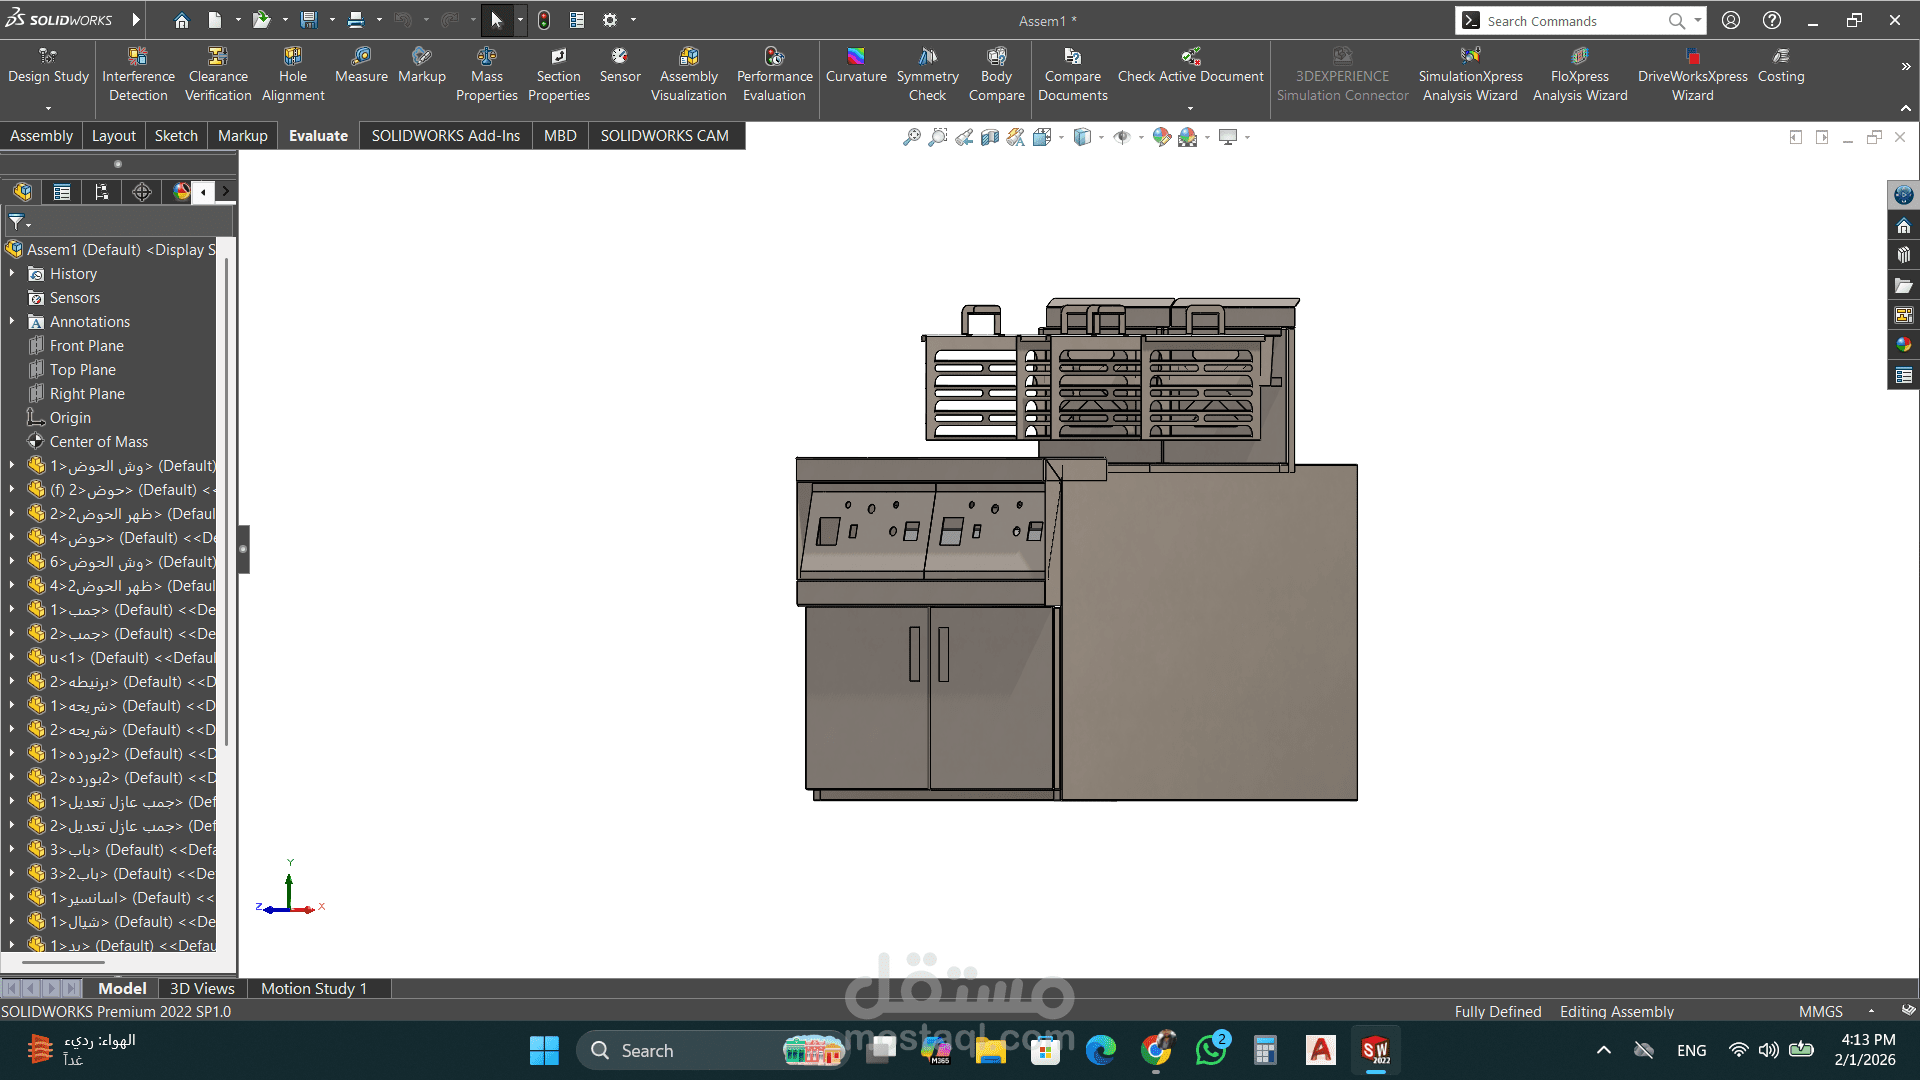Open the Appearances color wheel in task pane
This screenshot has height=1080, width=1920.
[x=1903, y=345]
